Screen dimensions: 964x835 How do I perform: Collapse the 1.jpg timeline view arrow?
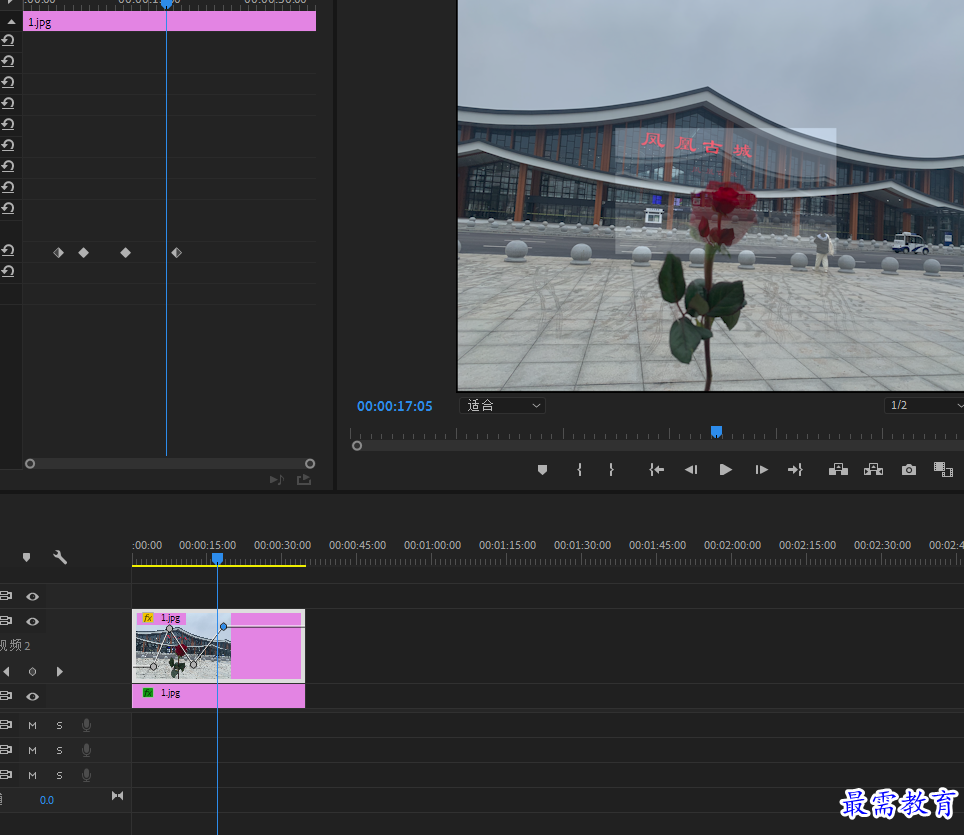point(11,22)
